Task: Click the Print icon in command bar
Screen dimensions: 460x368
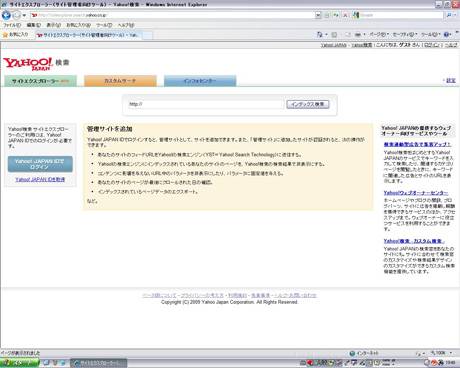Action: coord(358,34)
